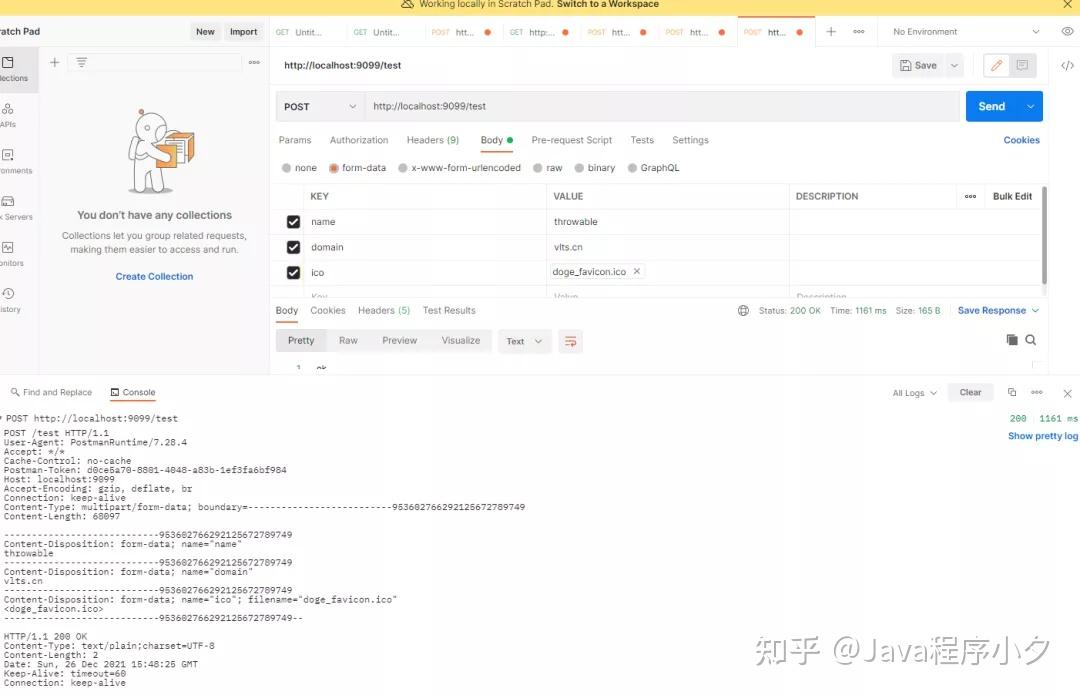
Task: Remove the doge_favicon.ico file attachment
Action: click(637, 271)
